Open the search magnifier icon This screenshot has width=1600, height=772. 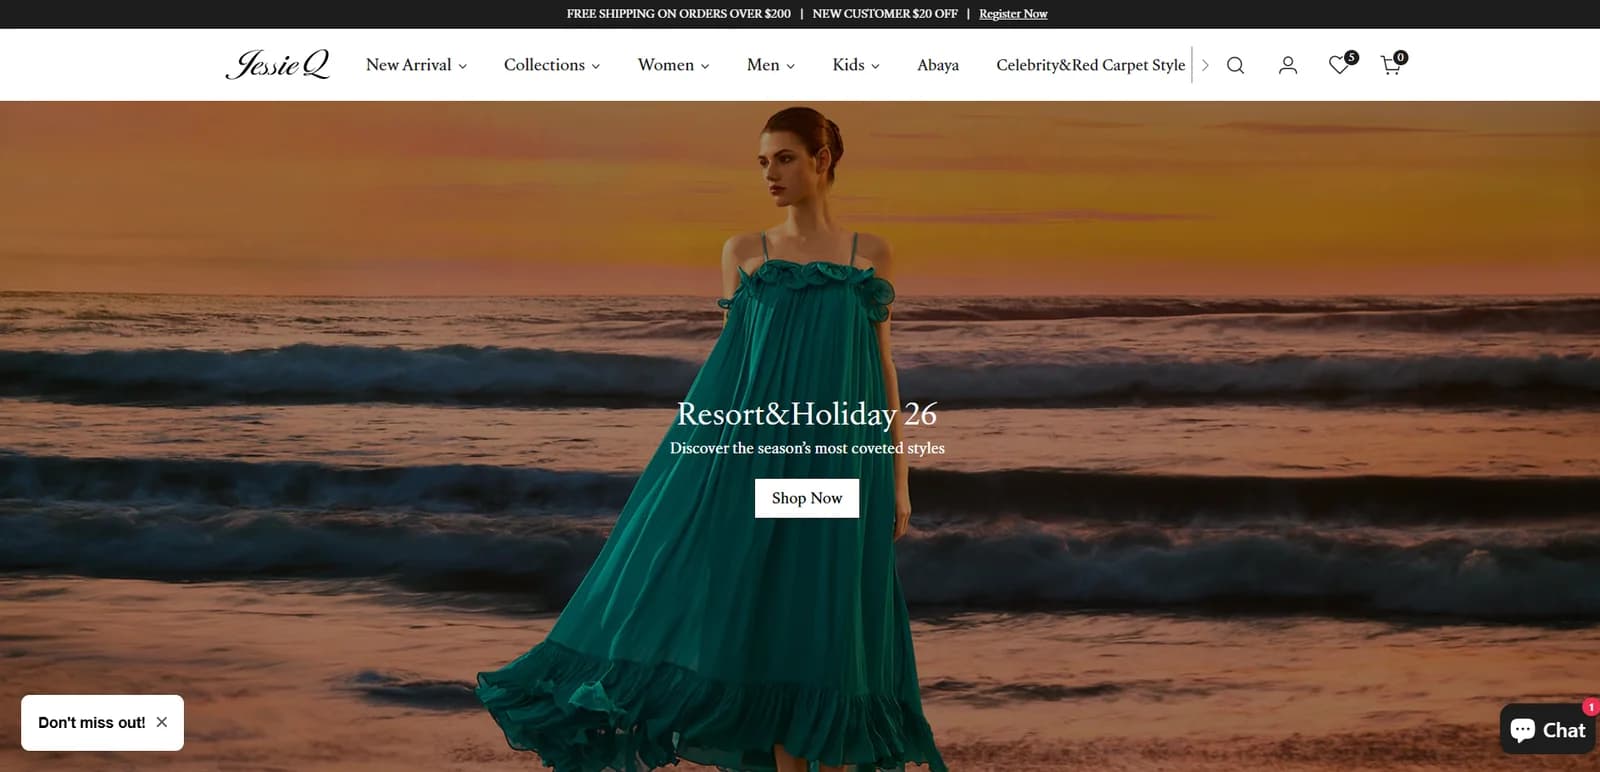1235,65
